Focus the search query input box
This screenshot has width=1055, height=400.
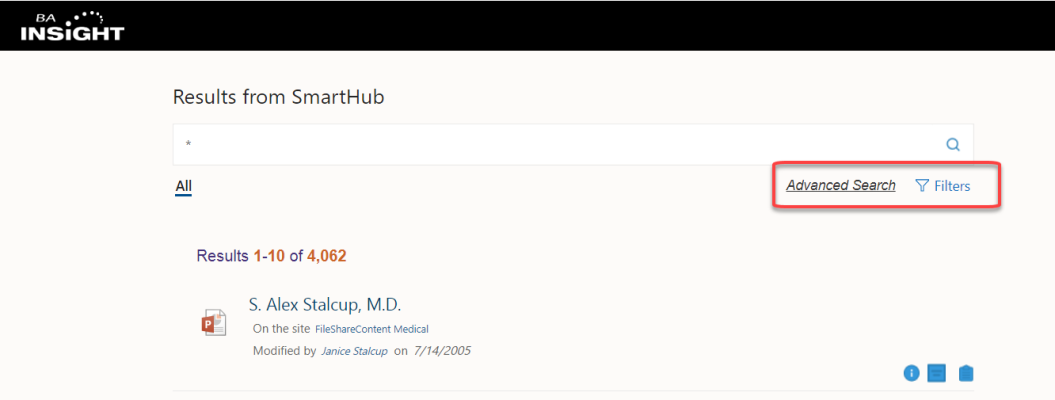point(560,144)
